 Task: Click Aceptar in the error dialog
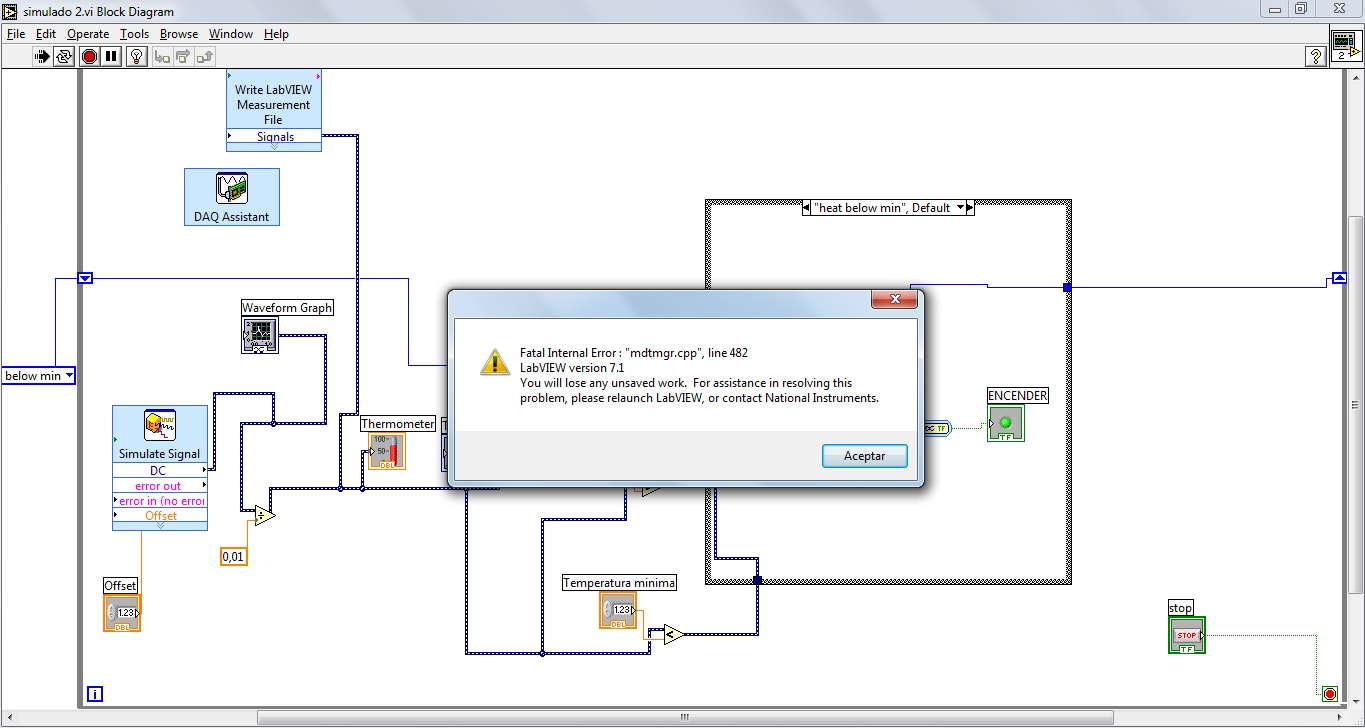(865, 455)
